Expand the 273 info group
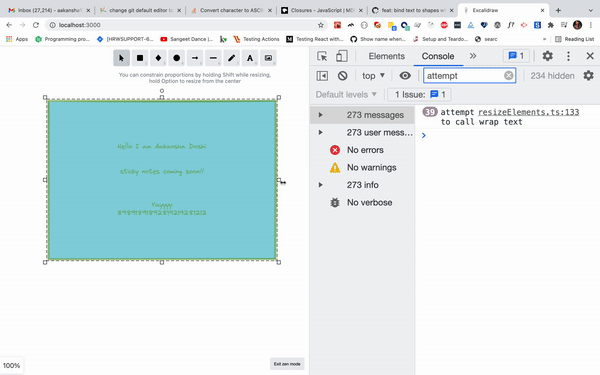The image size is (600, 375). (321, 185)
